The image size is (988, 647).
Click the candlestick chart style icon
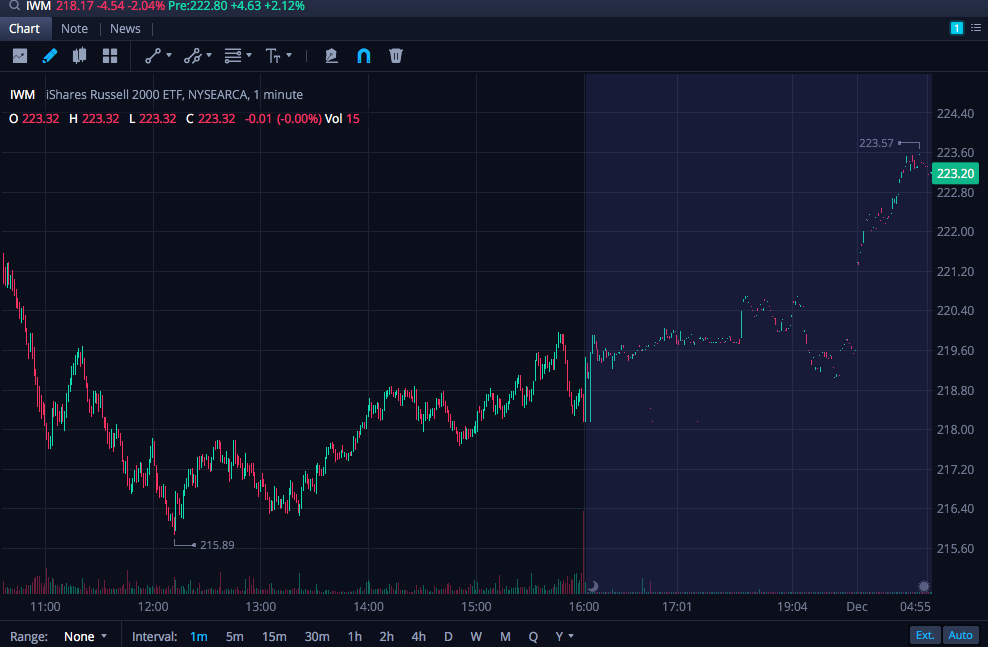click(79, 56)
